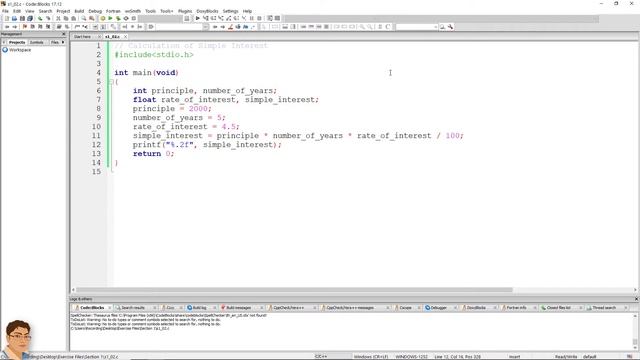640x360 pixels.
Task: Close the Management panel
Action: pos(63,34)
